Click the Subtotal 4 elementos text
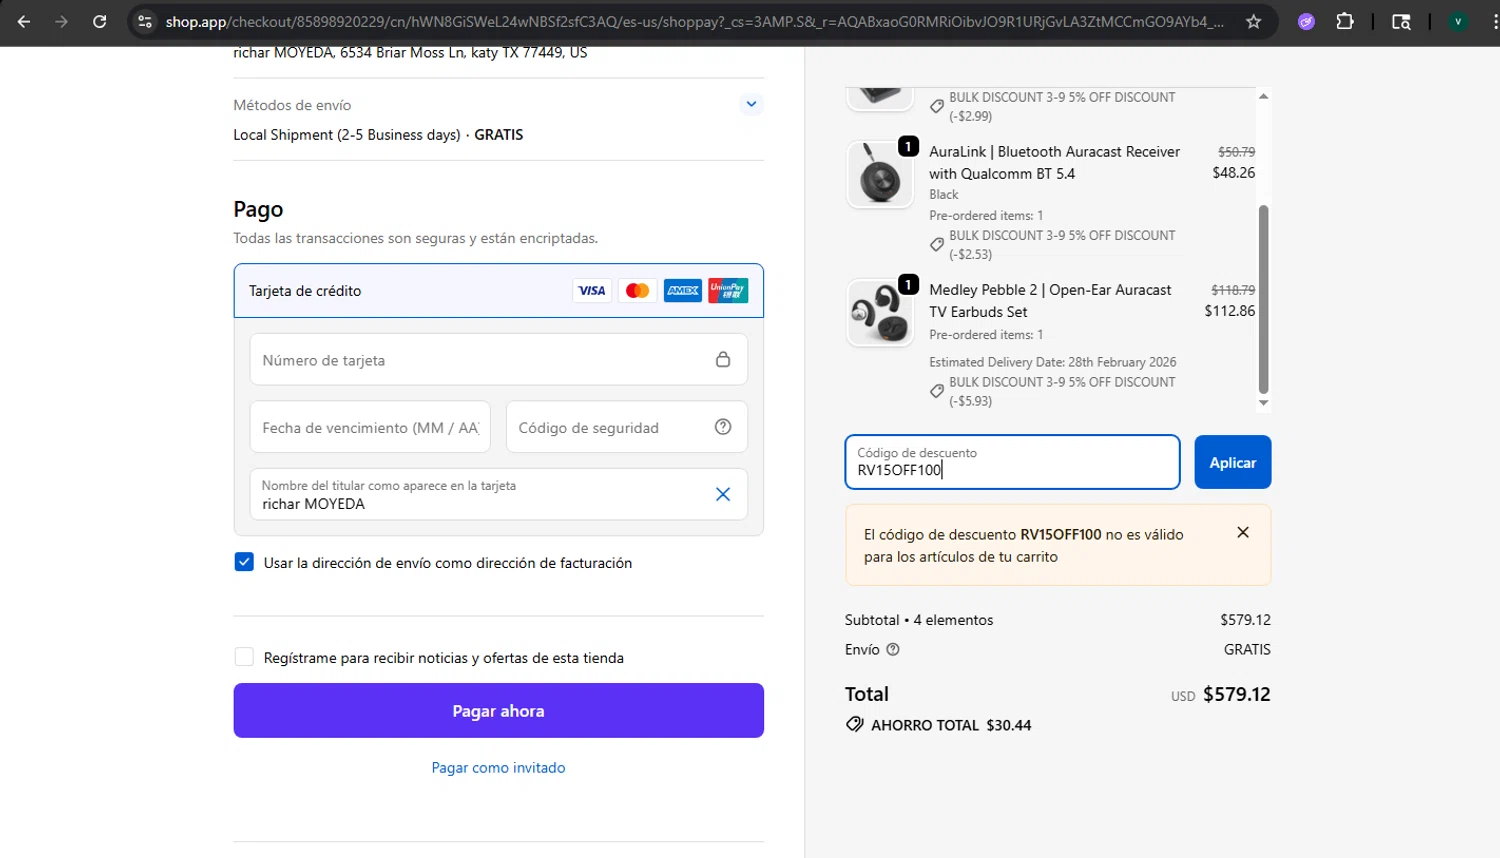 pyautogui.click(x=919, y=620)
